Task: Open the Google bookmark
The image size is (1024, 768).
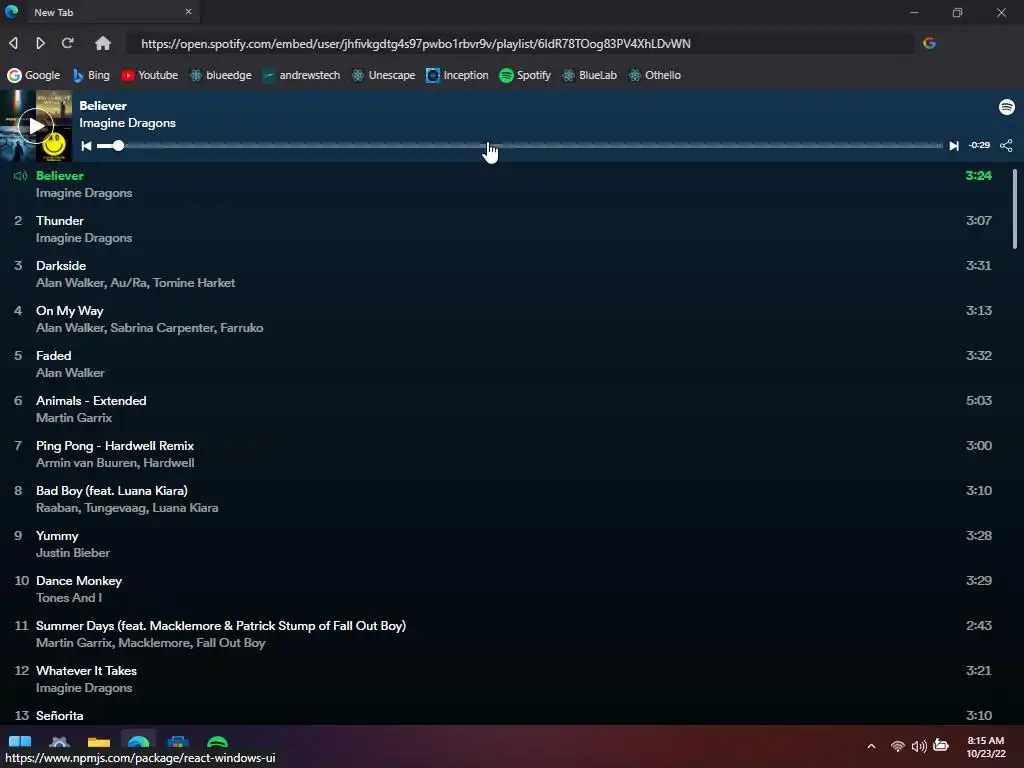Action: pyautogui.click(x=33, y=75)
